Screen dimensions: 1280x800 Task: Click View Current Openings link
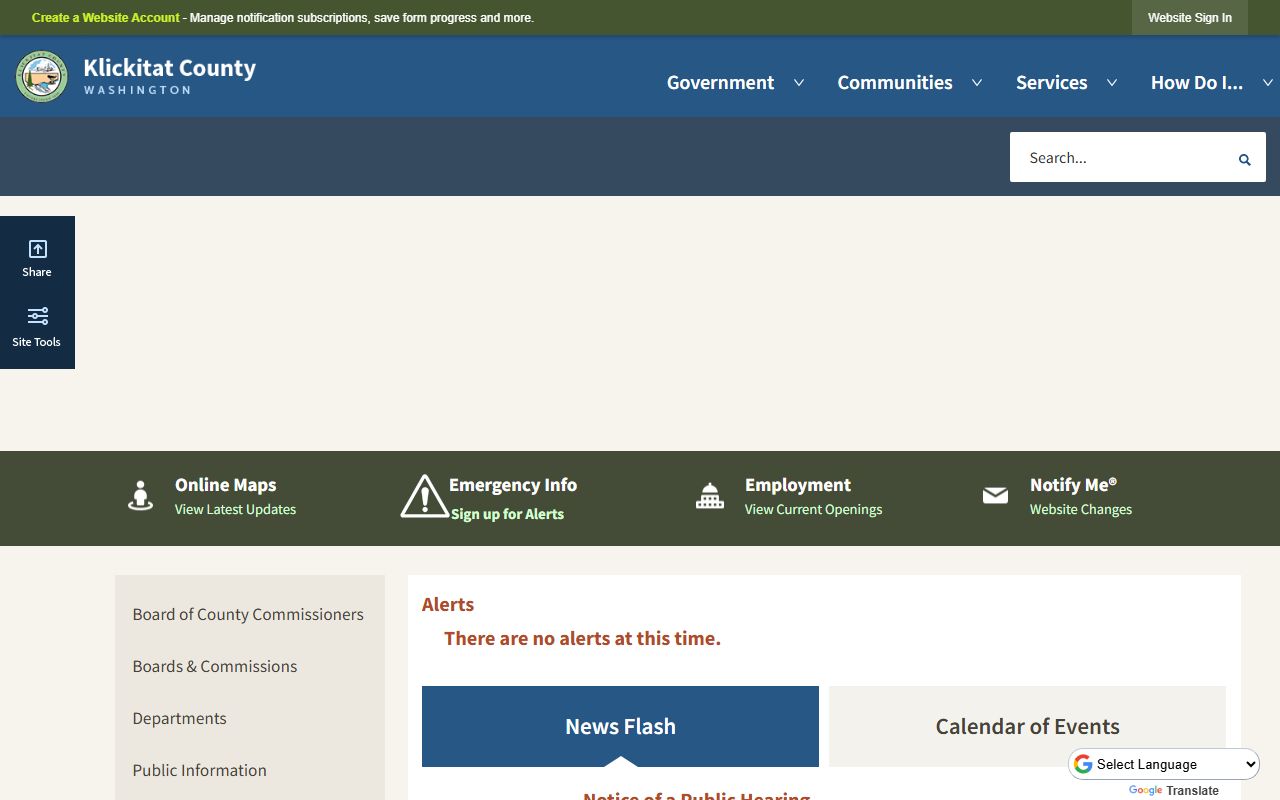coord(813,509)
